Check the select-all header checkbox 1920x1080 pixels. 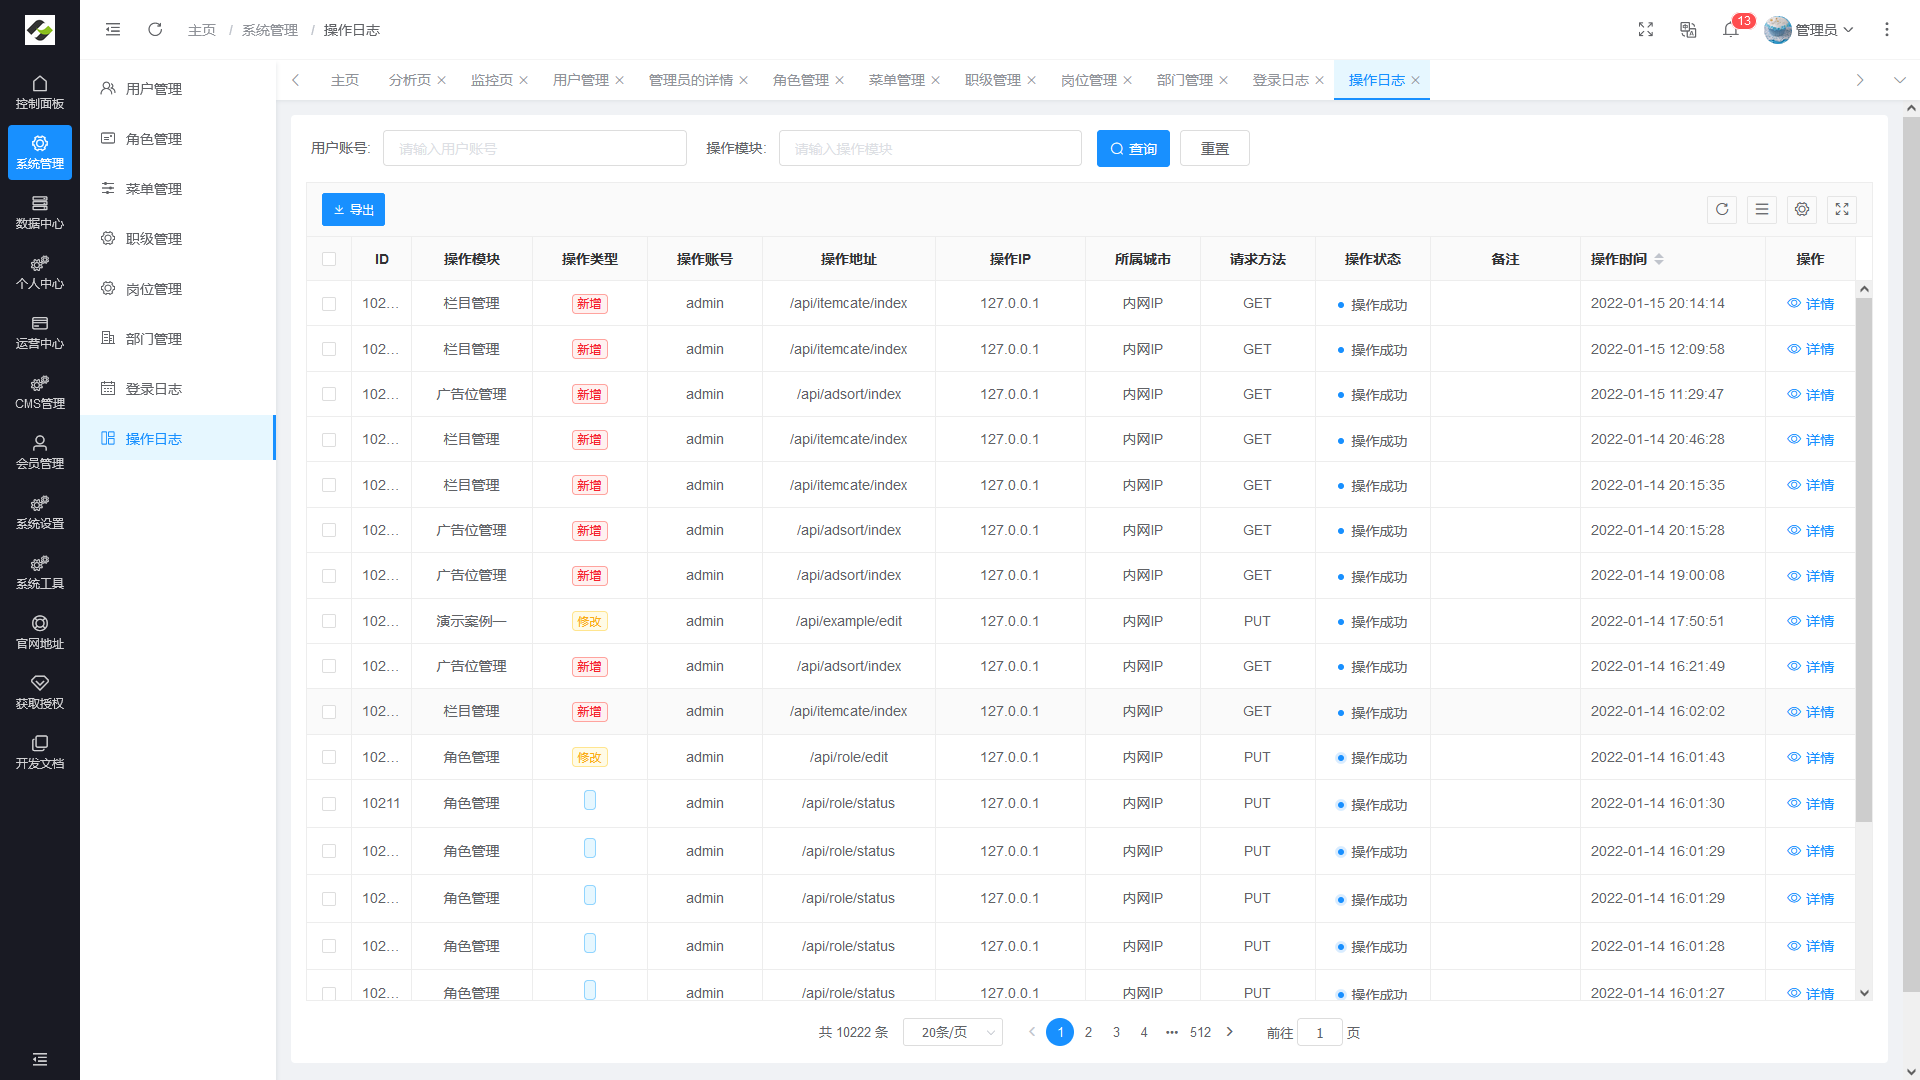click(329, 259)
